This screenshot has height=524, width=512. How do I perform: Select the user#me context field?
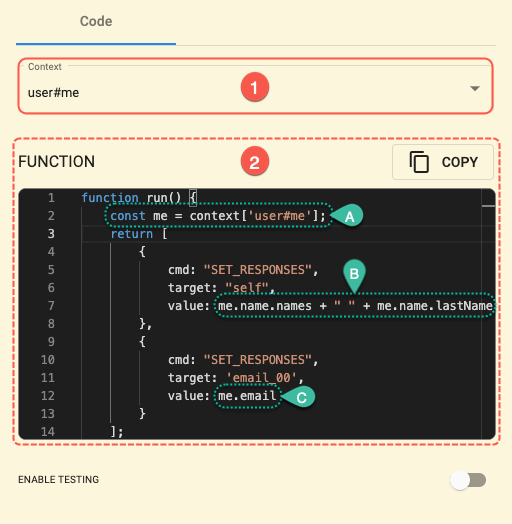coord(255,86)
